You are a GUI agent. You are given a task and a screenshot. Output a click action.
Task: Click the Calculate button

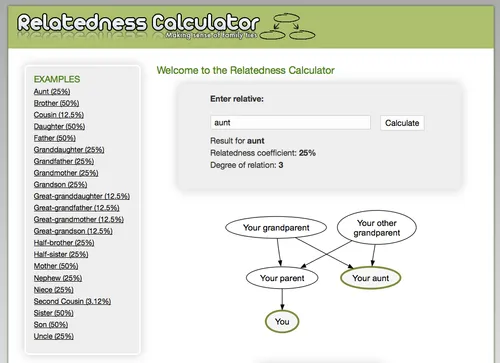click(402, 123)
